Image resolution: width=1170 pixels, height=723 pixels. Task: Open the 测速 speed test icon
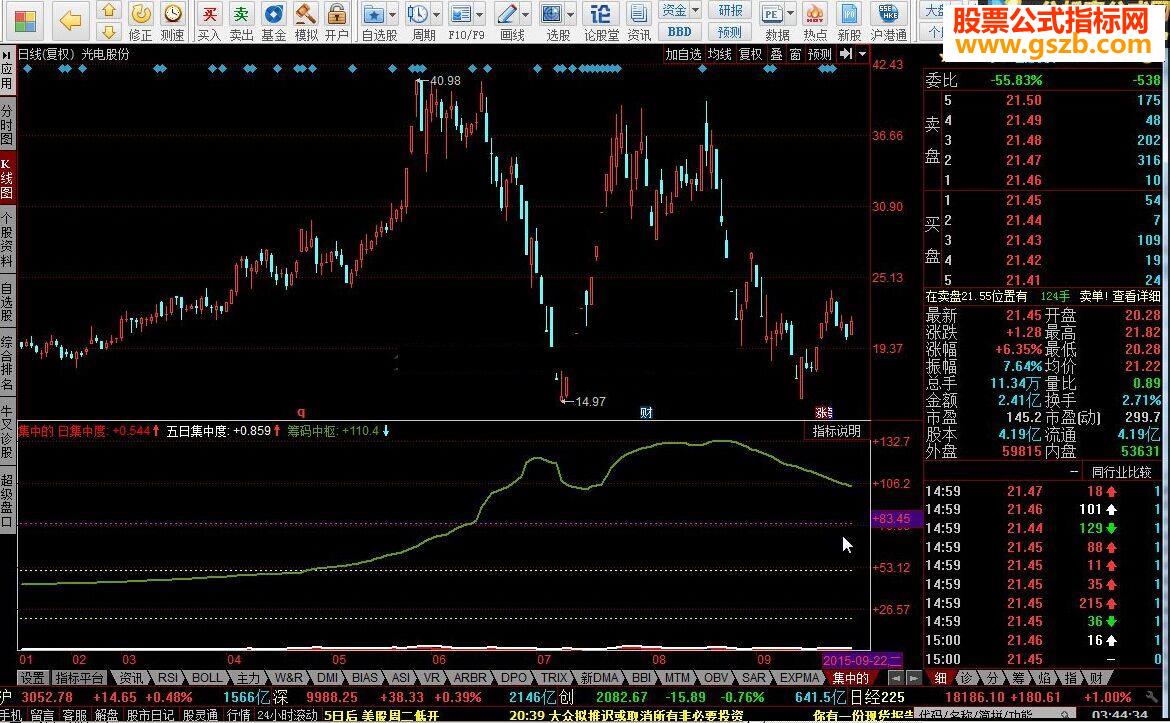click(172, 22)
